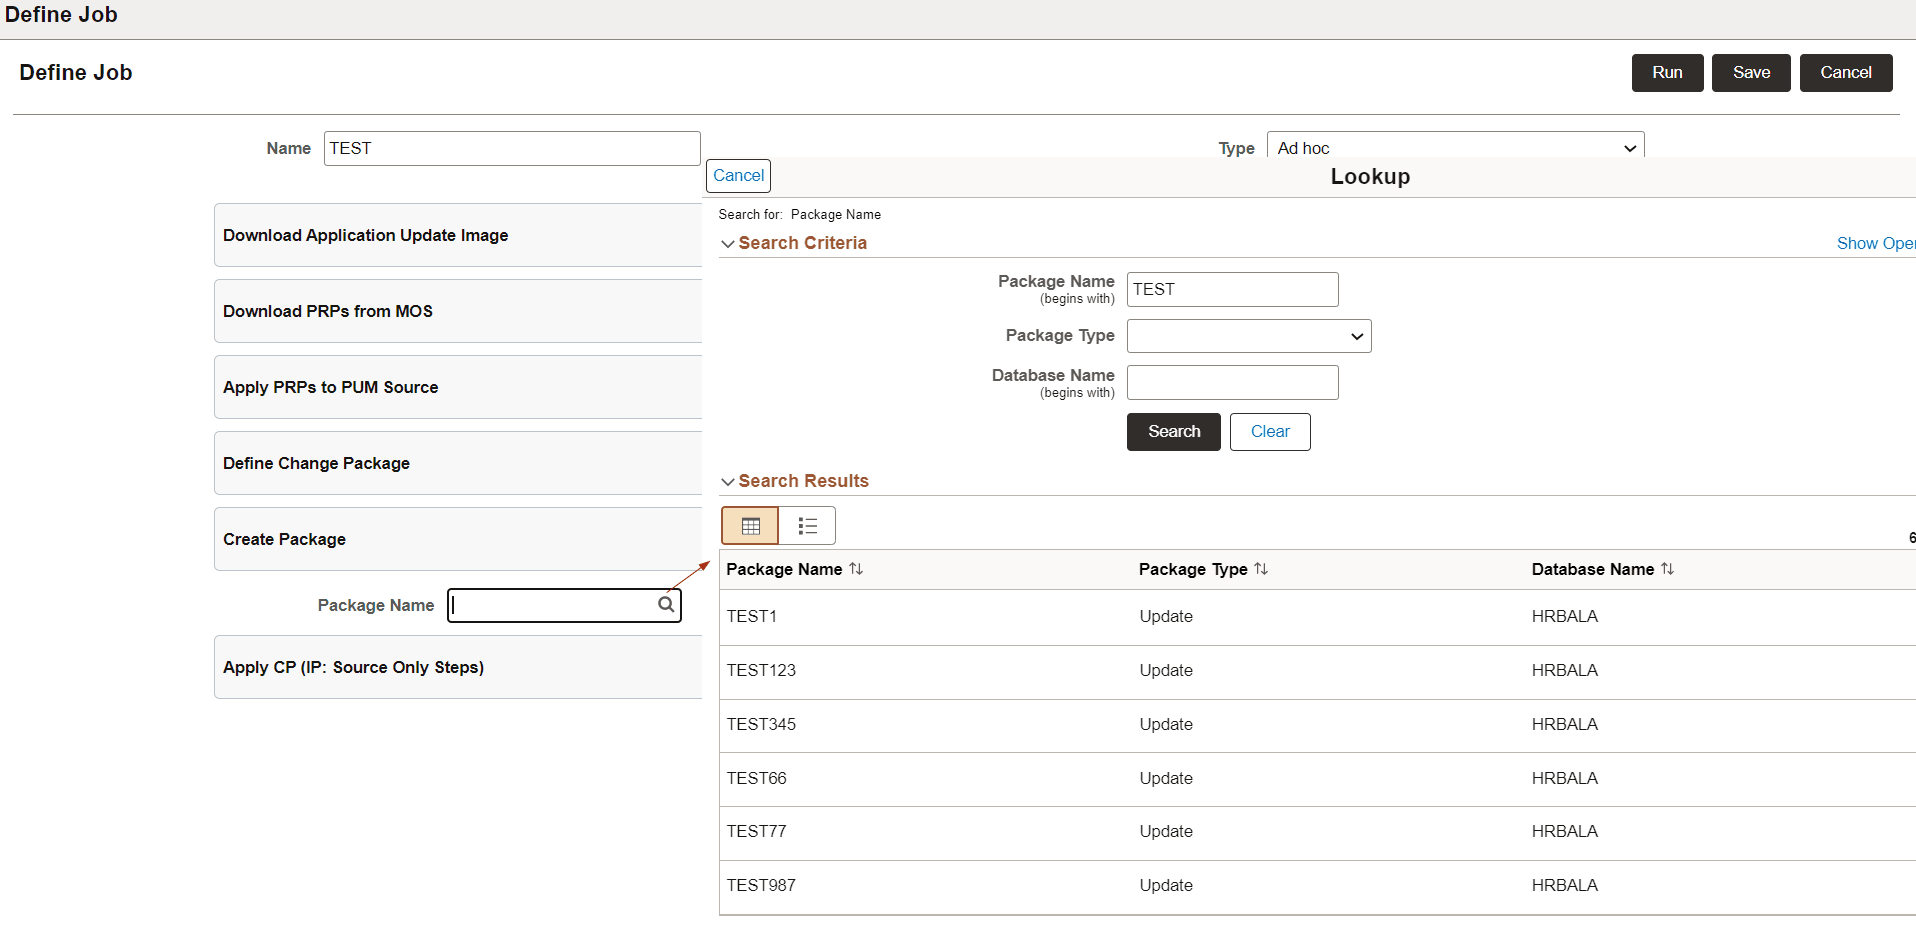Switch search results to list view
Screen dimensions: 1916x939
coord(807,525)
